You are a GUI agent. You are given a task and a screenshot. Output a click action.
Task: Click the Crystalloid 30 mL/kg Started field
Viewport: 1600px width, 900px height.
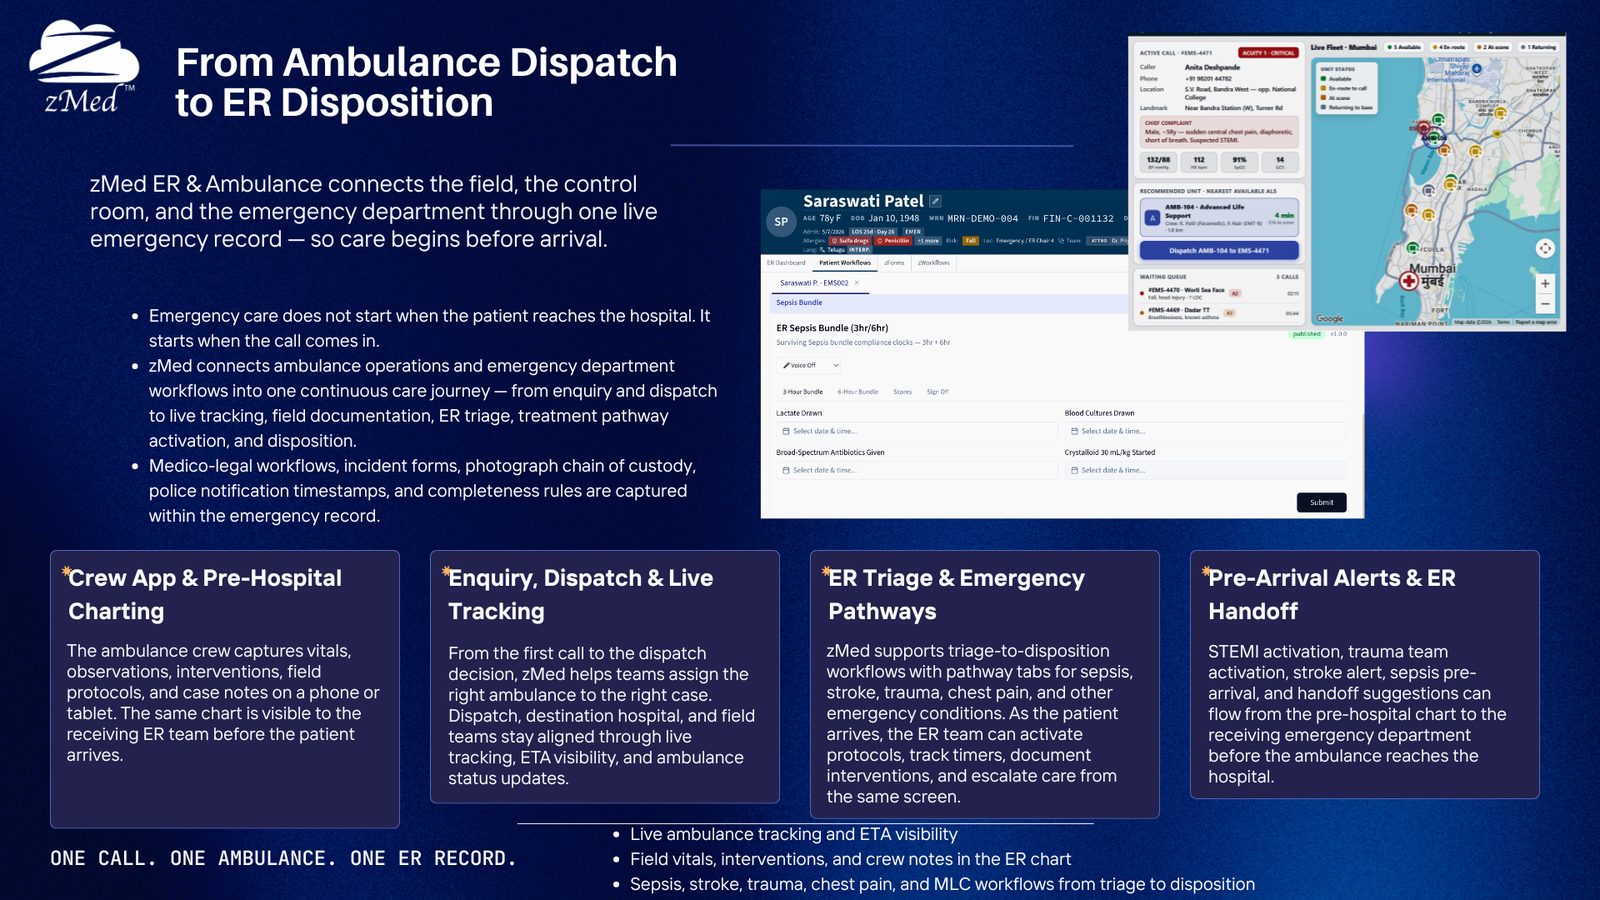(1205, 470)
